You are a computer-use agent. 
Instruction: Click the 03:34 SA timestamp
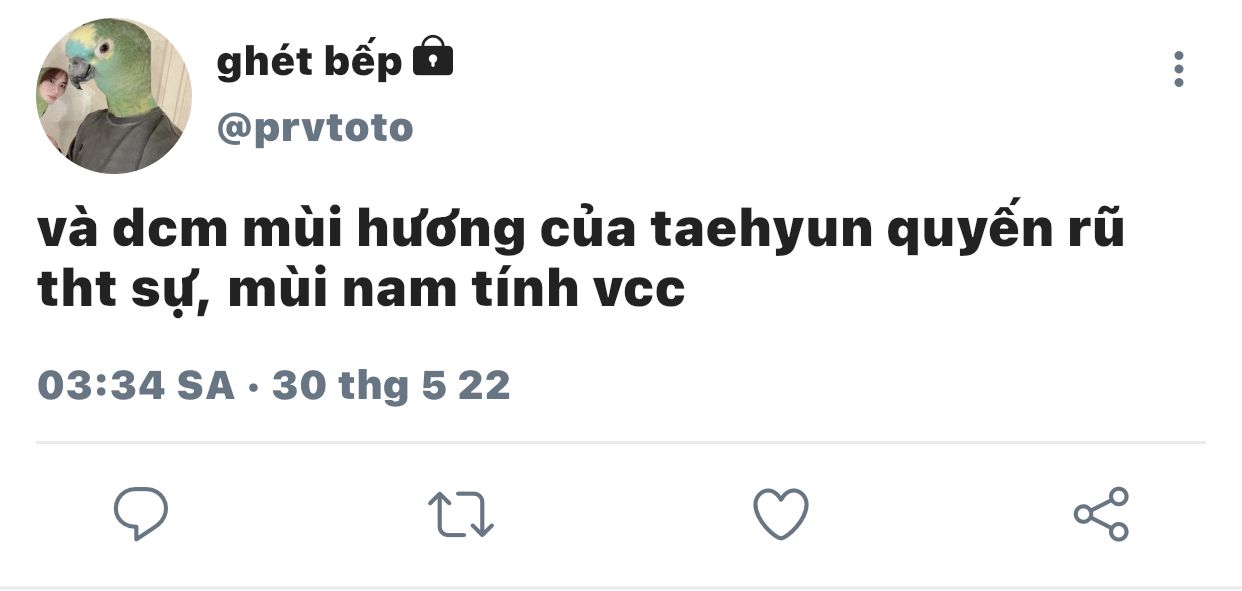pos(136,385)
